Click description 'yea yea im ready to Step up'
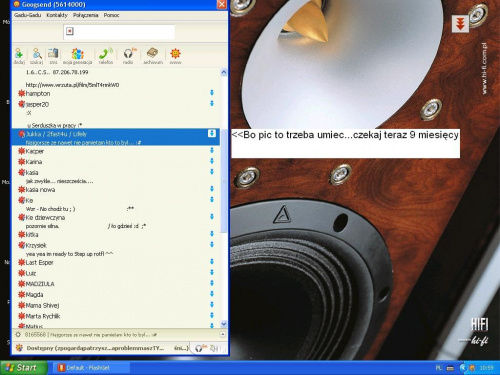Screen dimensions: 500x375 click(x=69, y=254)
